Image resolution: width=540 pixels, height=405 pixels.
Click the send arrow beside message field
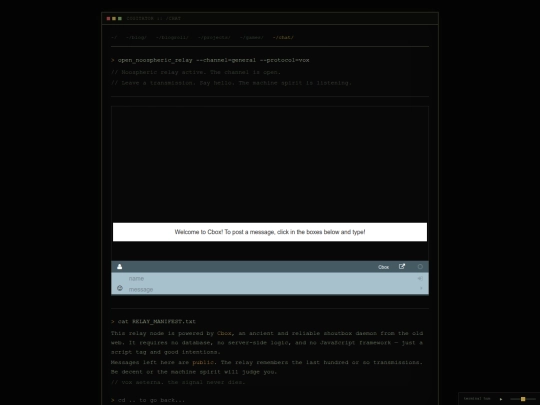point(421,288)
